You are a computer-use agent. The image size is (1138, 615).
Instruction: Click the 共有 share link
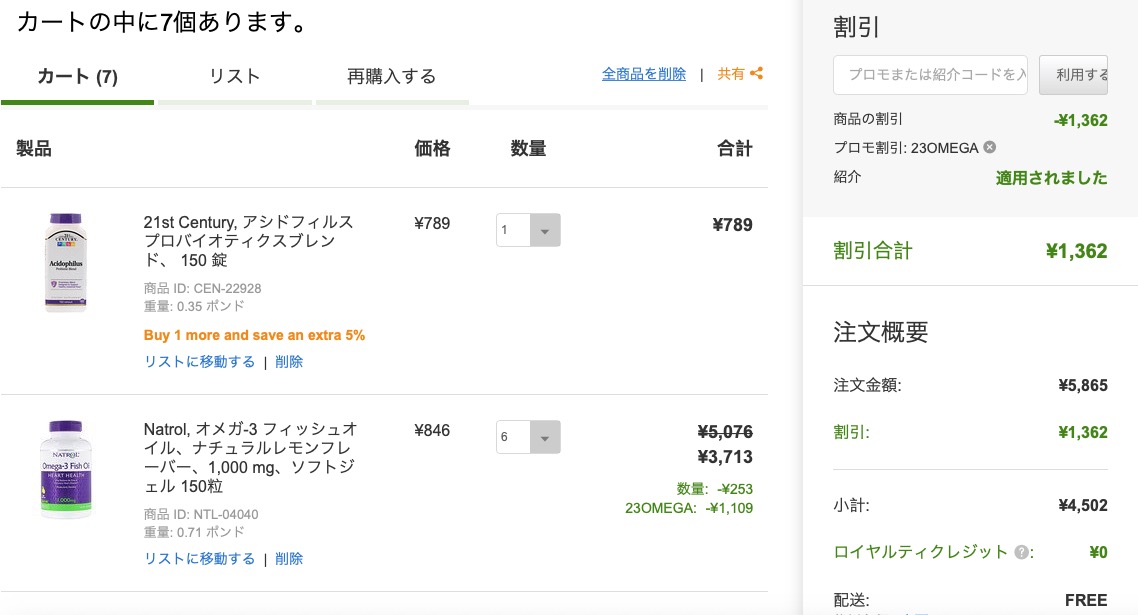pos(740,73)
